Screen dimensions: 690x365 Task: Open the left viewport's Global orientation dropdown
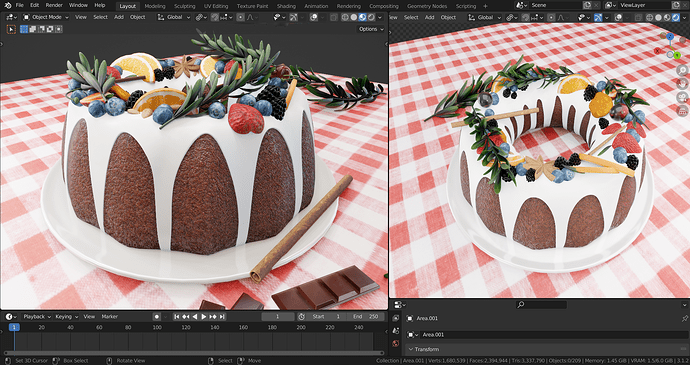click(x=174, y=17)
